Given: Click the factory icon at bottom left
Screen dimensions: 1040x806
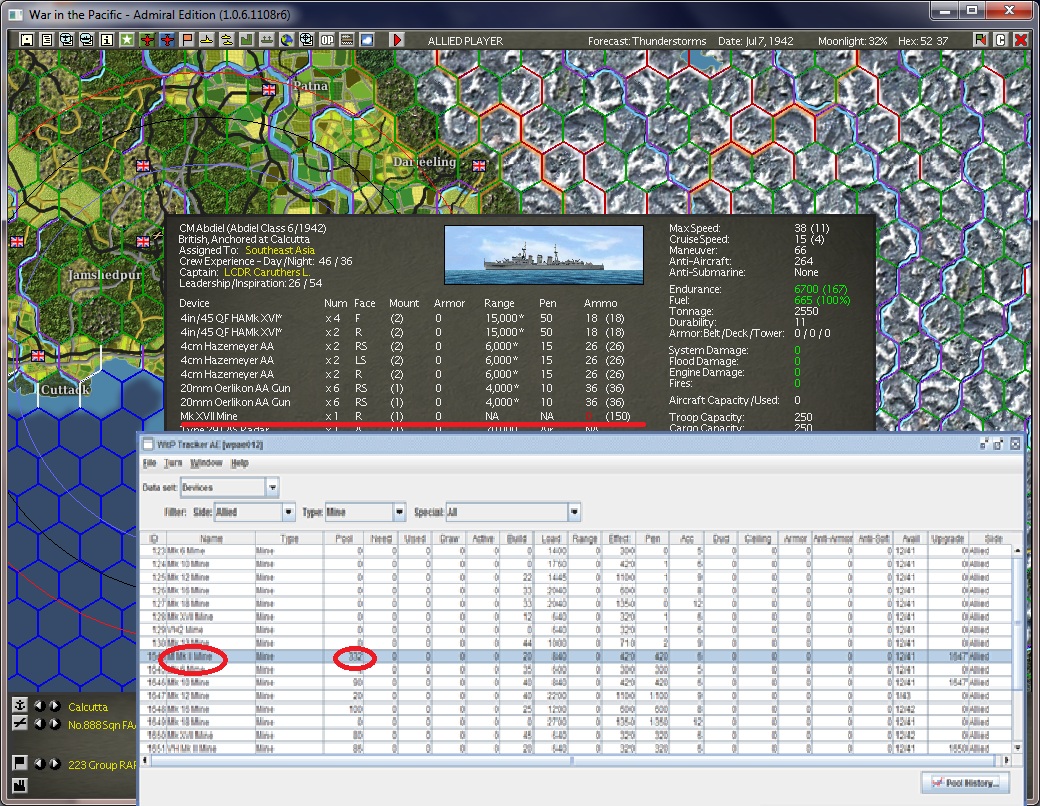Looking at the screenshot, I should coord(19,784).
